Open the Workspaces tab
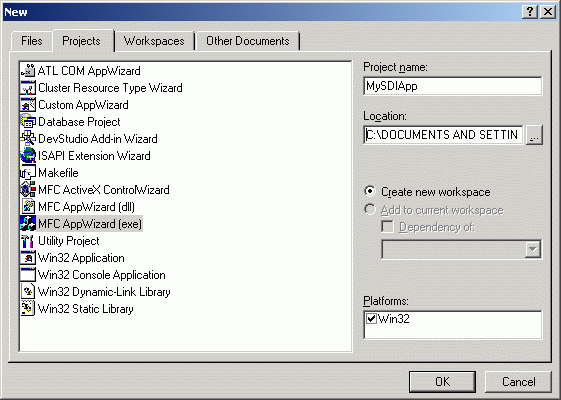Image resolution: width=561 pixels, height=400 pixels. (x=154, y=41)
